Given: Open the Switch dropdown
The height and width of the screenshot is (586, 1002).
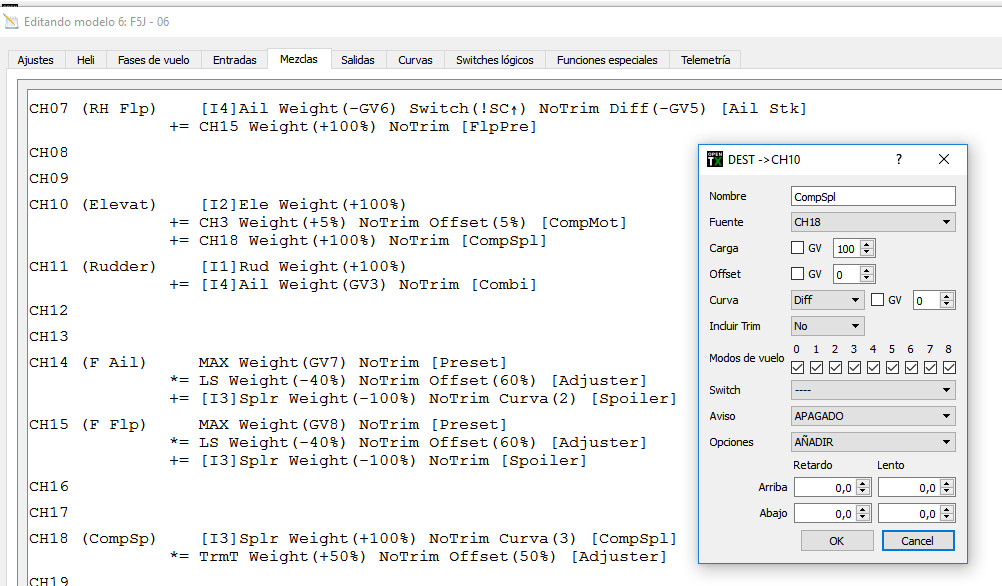Looking at the screenshot, I should (x=872, y=390).
